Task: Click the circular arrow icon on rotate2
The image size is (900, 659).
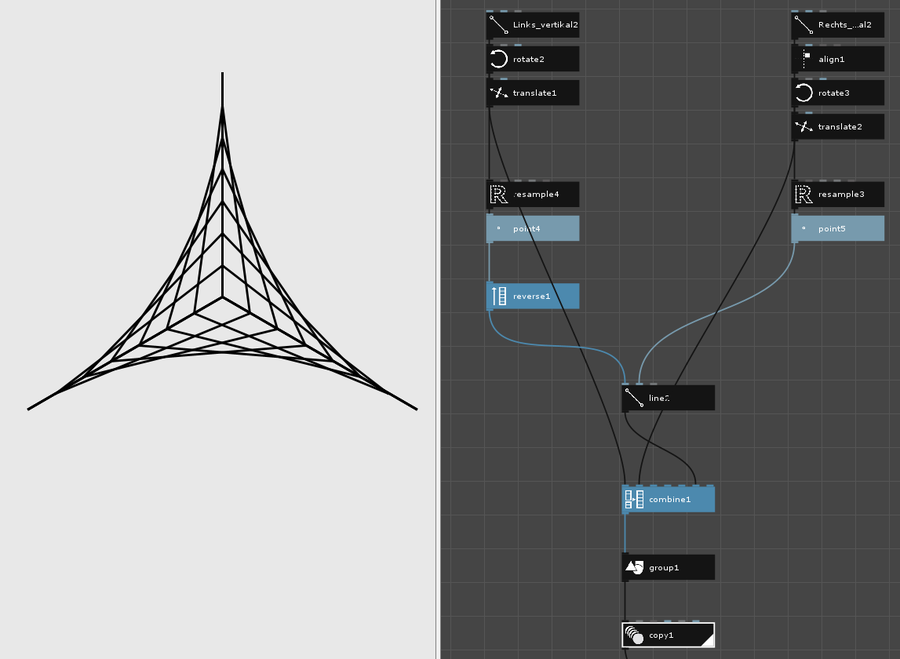Action: [x=498, y=59]
